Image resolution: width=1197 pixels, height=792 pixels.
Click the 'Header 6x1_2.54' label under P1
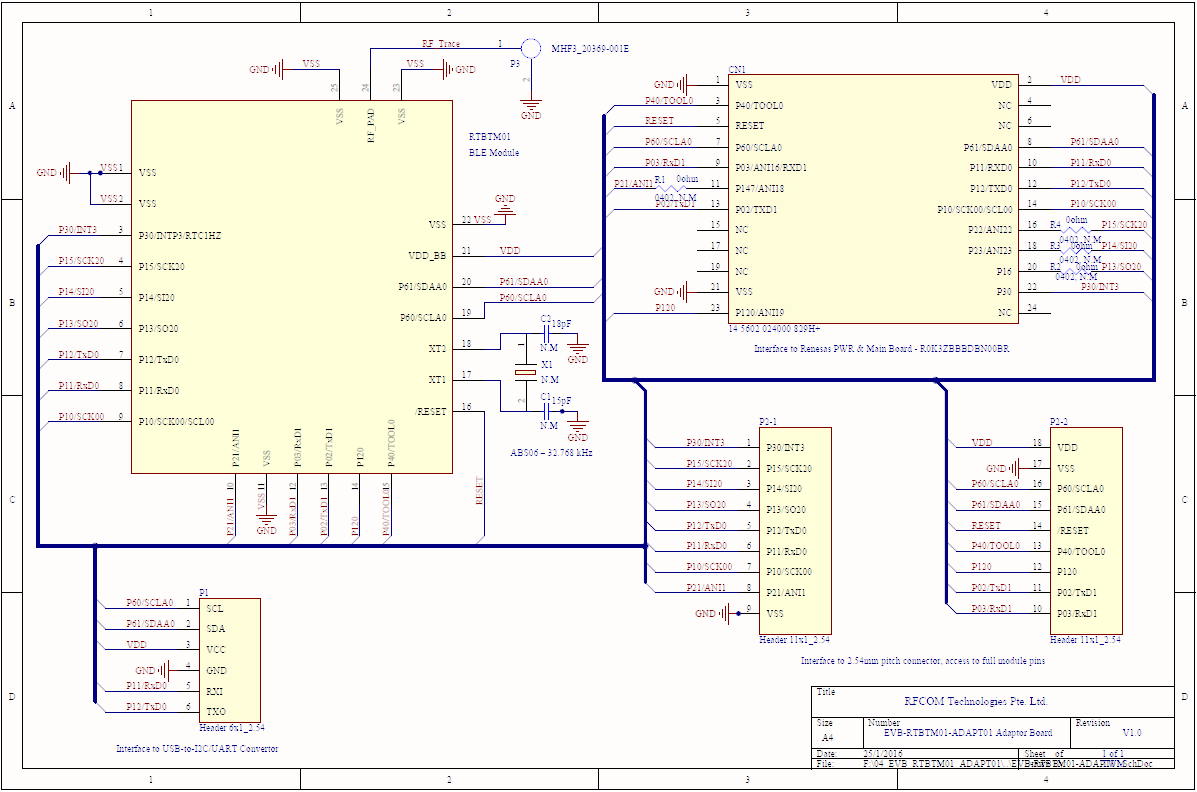point(231,728)
